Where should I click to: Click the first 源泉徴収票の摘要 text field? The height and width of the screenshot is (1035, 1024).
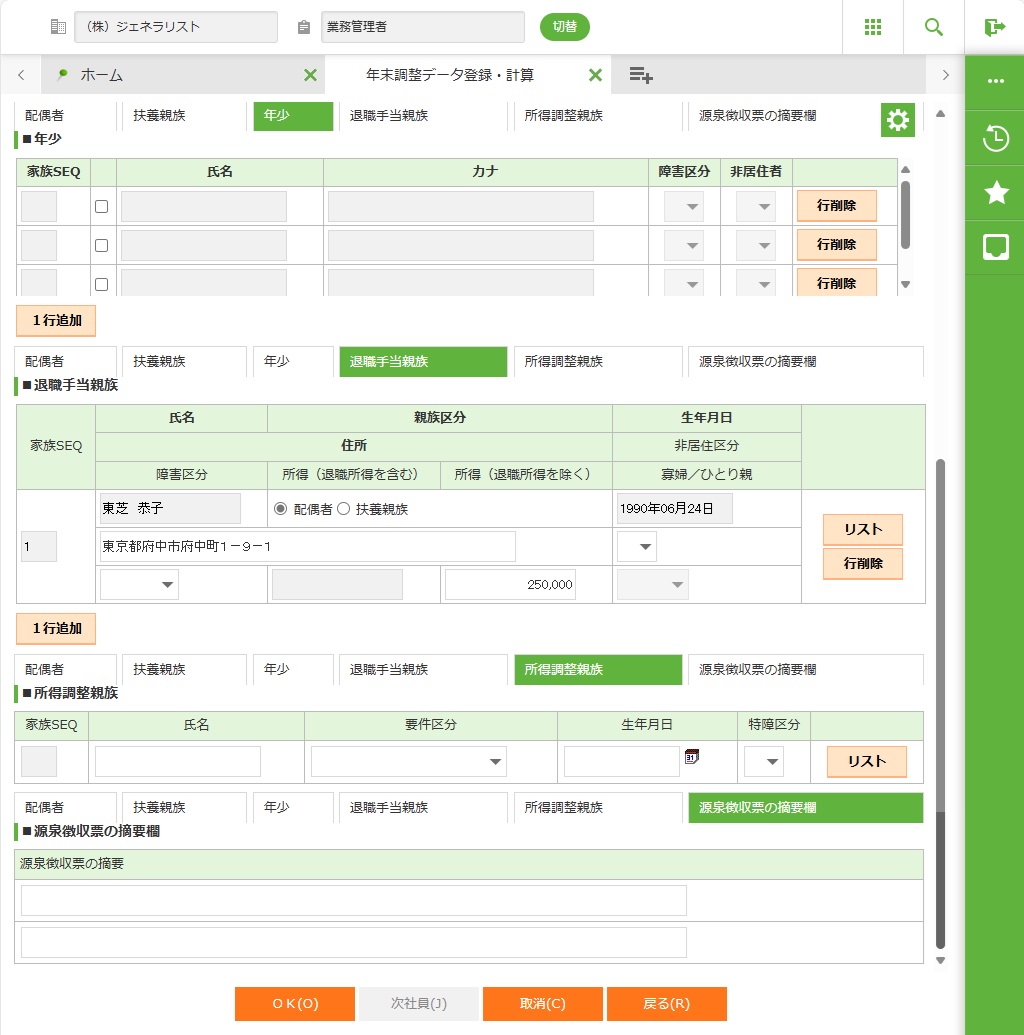coord(354,900)
